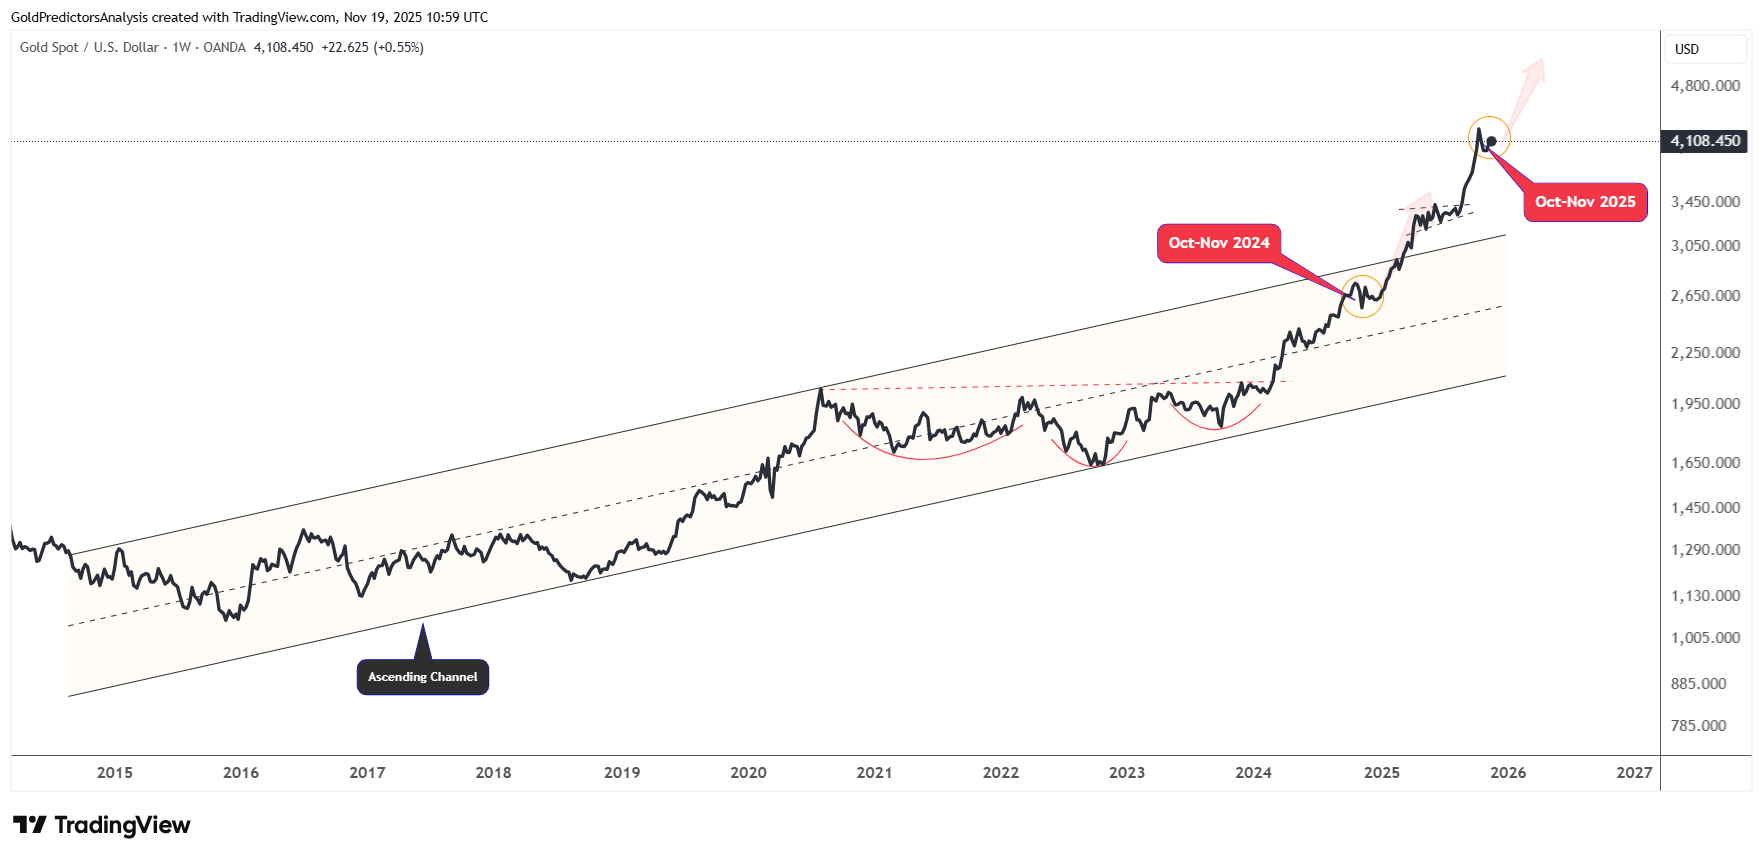Screen dimensions: 1763x859
Task: Click 2015 on the time axis
Action: [115, 772]
